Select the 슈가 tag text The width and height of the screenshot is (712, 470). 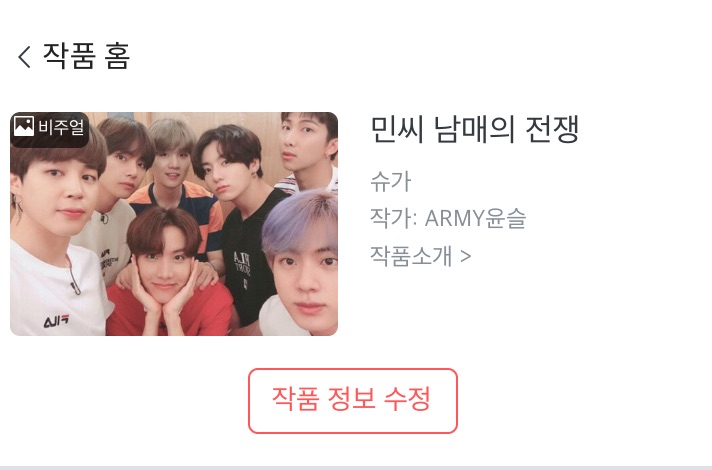coord(391,181)
